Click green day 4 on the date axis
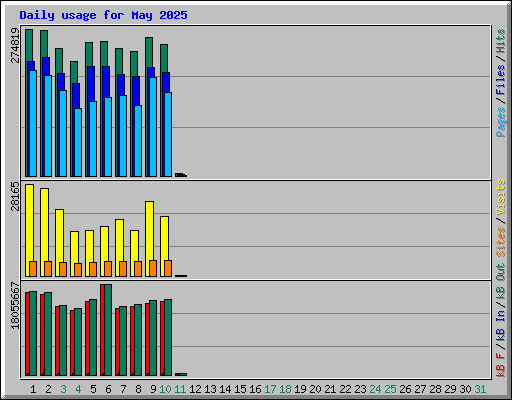This screenshot has width=512, height=400. [x=78, y=389]
